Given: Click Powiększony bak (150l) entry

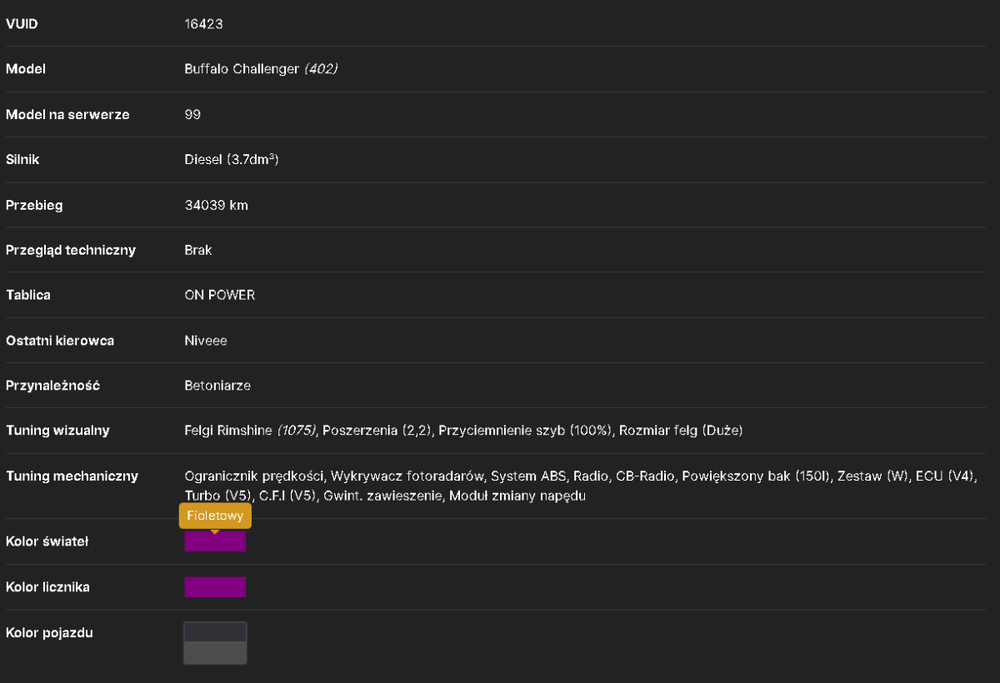Looking at the screenshot, I should point(756,476).
